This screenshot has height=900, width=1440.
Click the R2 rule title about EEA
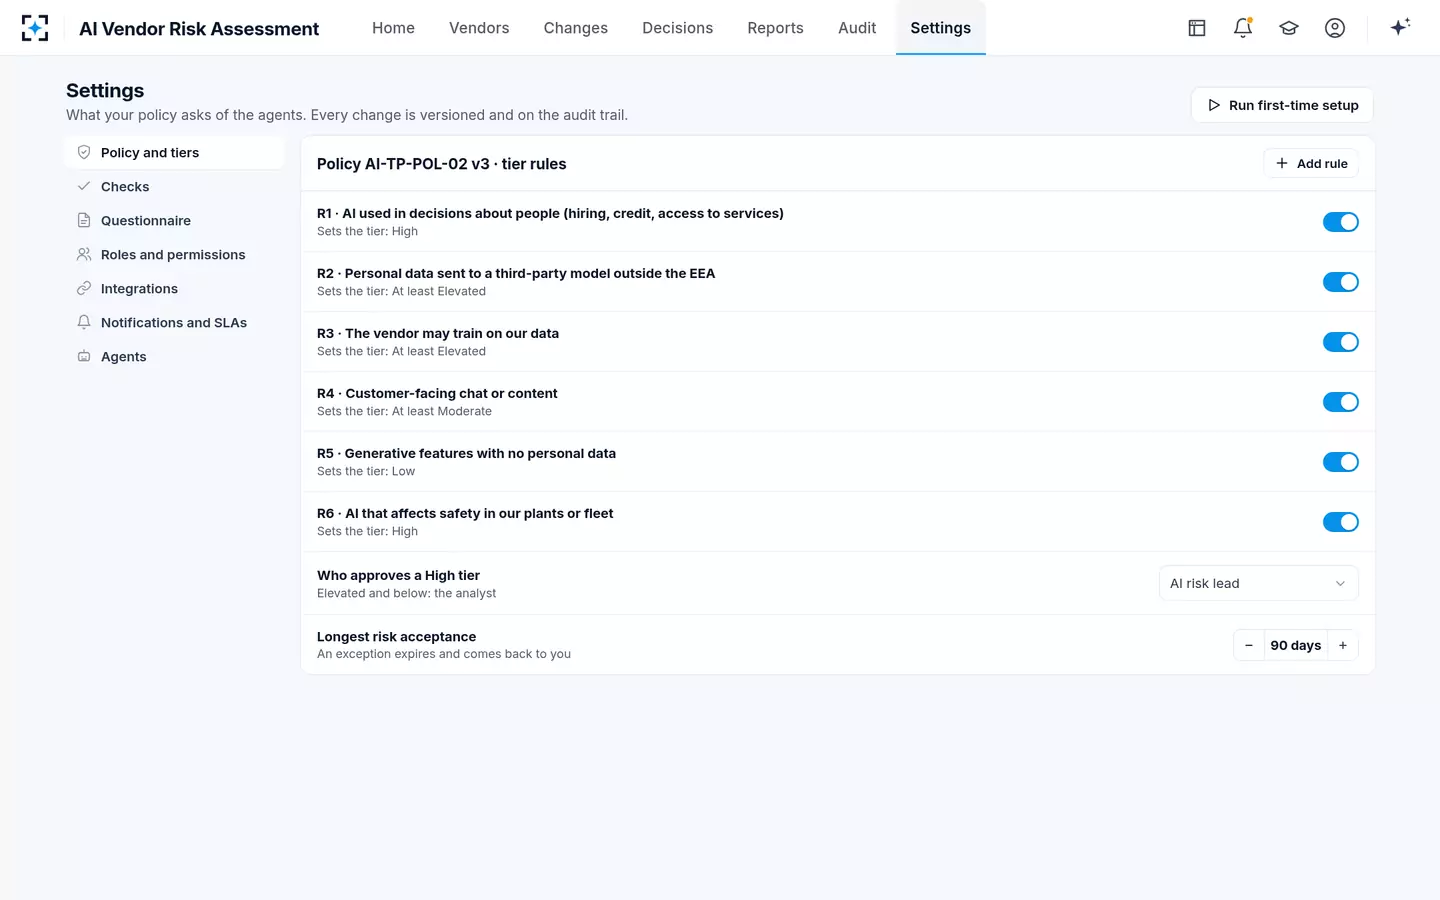(516, 273)
